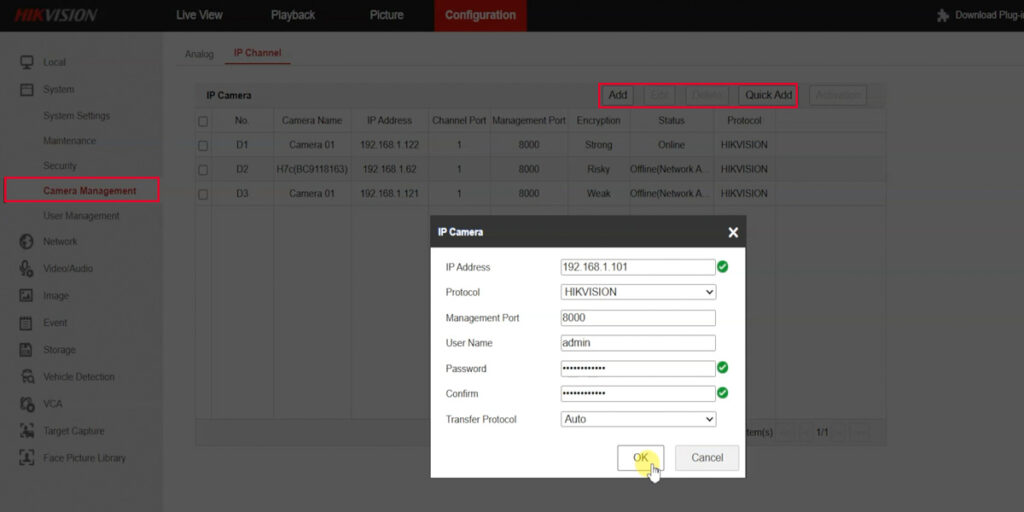Tick the checkbox for row D2
Viewport: 1024px width, 512px height.
click(x=203, y=170)
